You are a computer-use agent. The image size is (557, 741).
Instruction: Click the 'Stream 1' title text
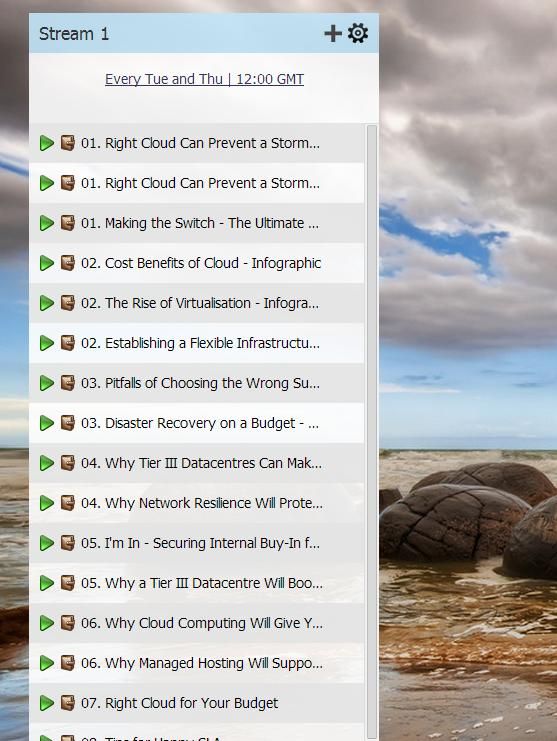click(x=74, y=34)
